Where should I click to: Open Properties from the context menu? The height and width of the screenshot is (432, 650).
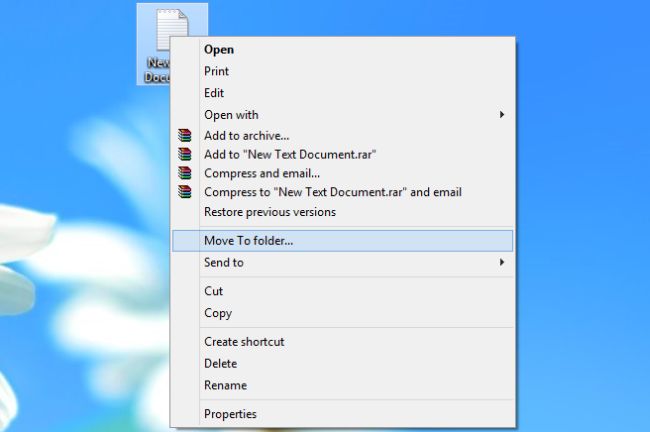coord(343,414)
